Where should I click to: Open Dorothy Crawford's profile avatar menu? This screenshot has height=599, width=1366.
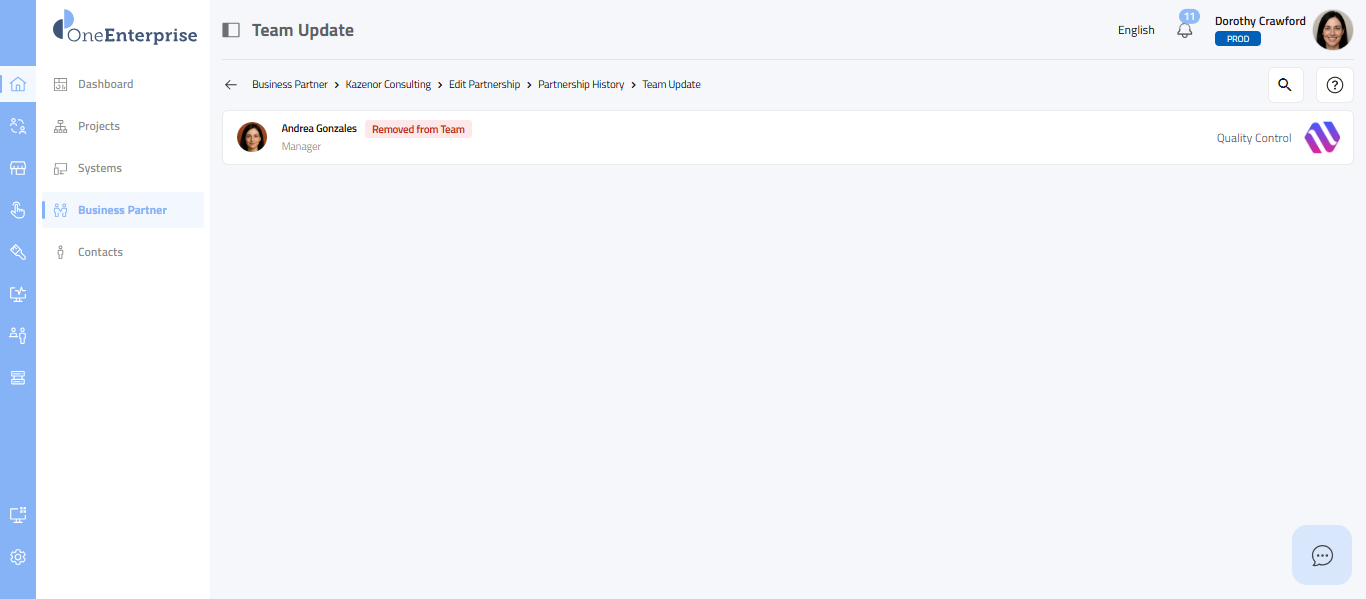pyautogui.click(x=1332, y=30)
